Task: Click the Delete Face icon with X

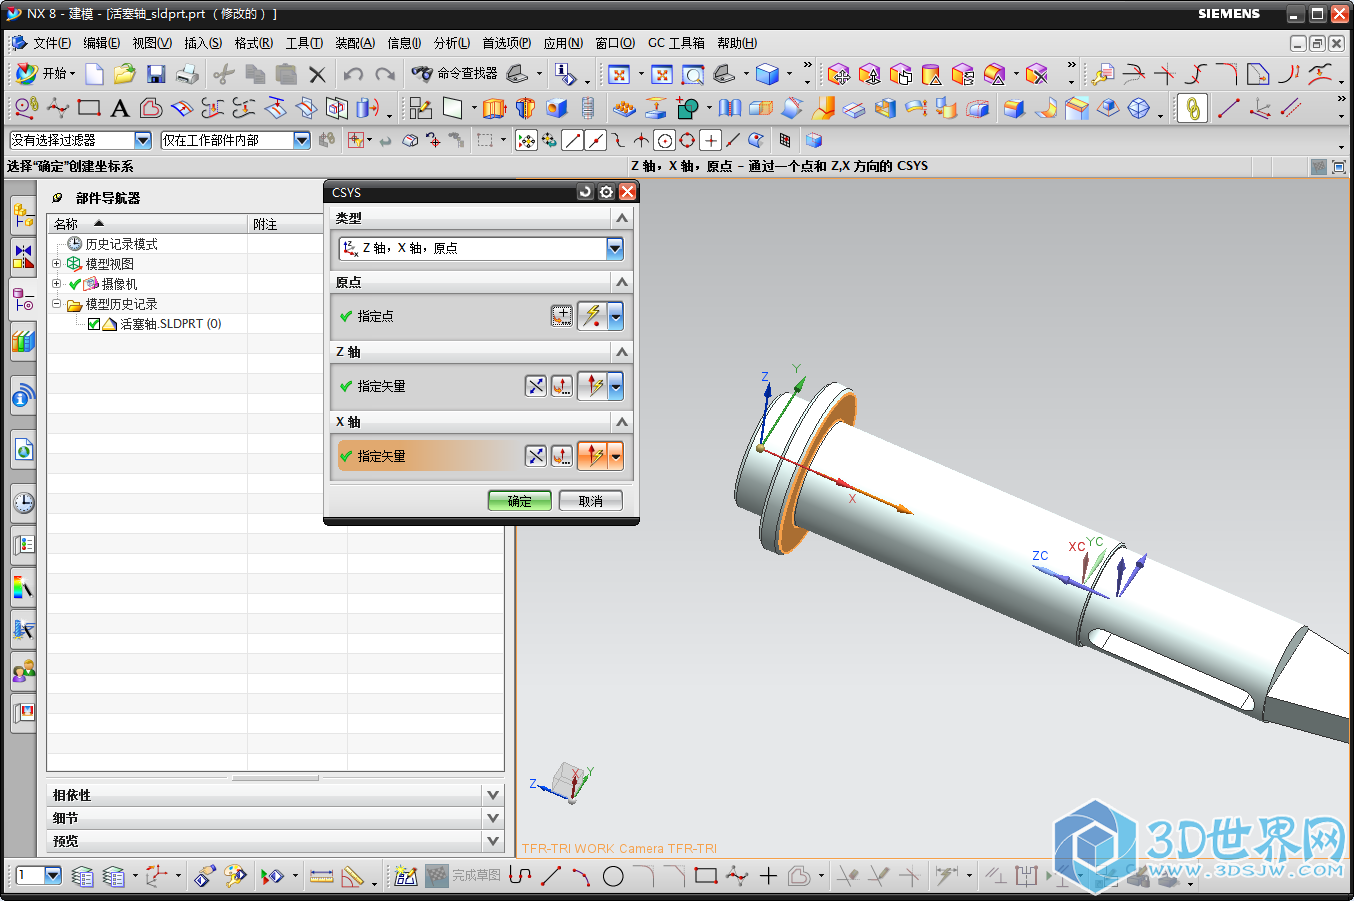Action: (x=1037, y=75)
